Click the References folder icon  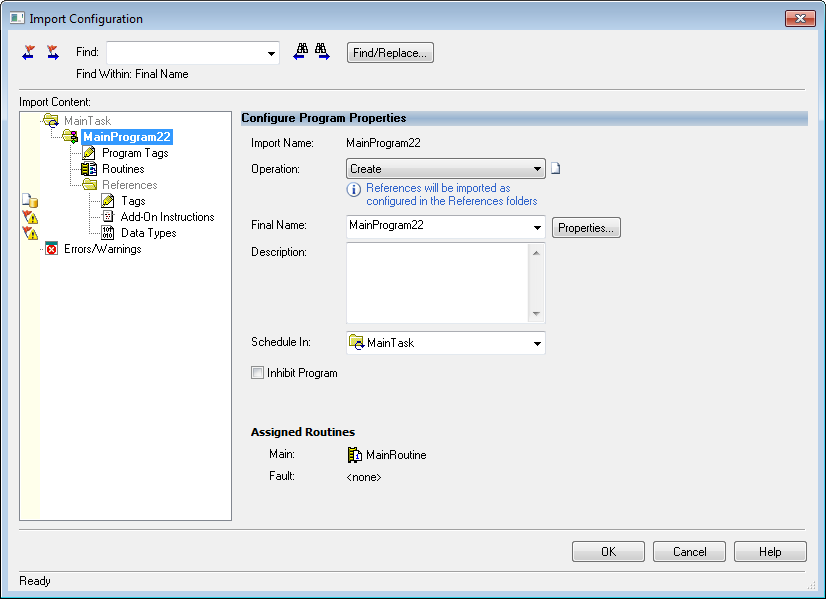[x=90, y=184]
